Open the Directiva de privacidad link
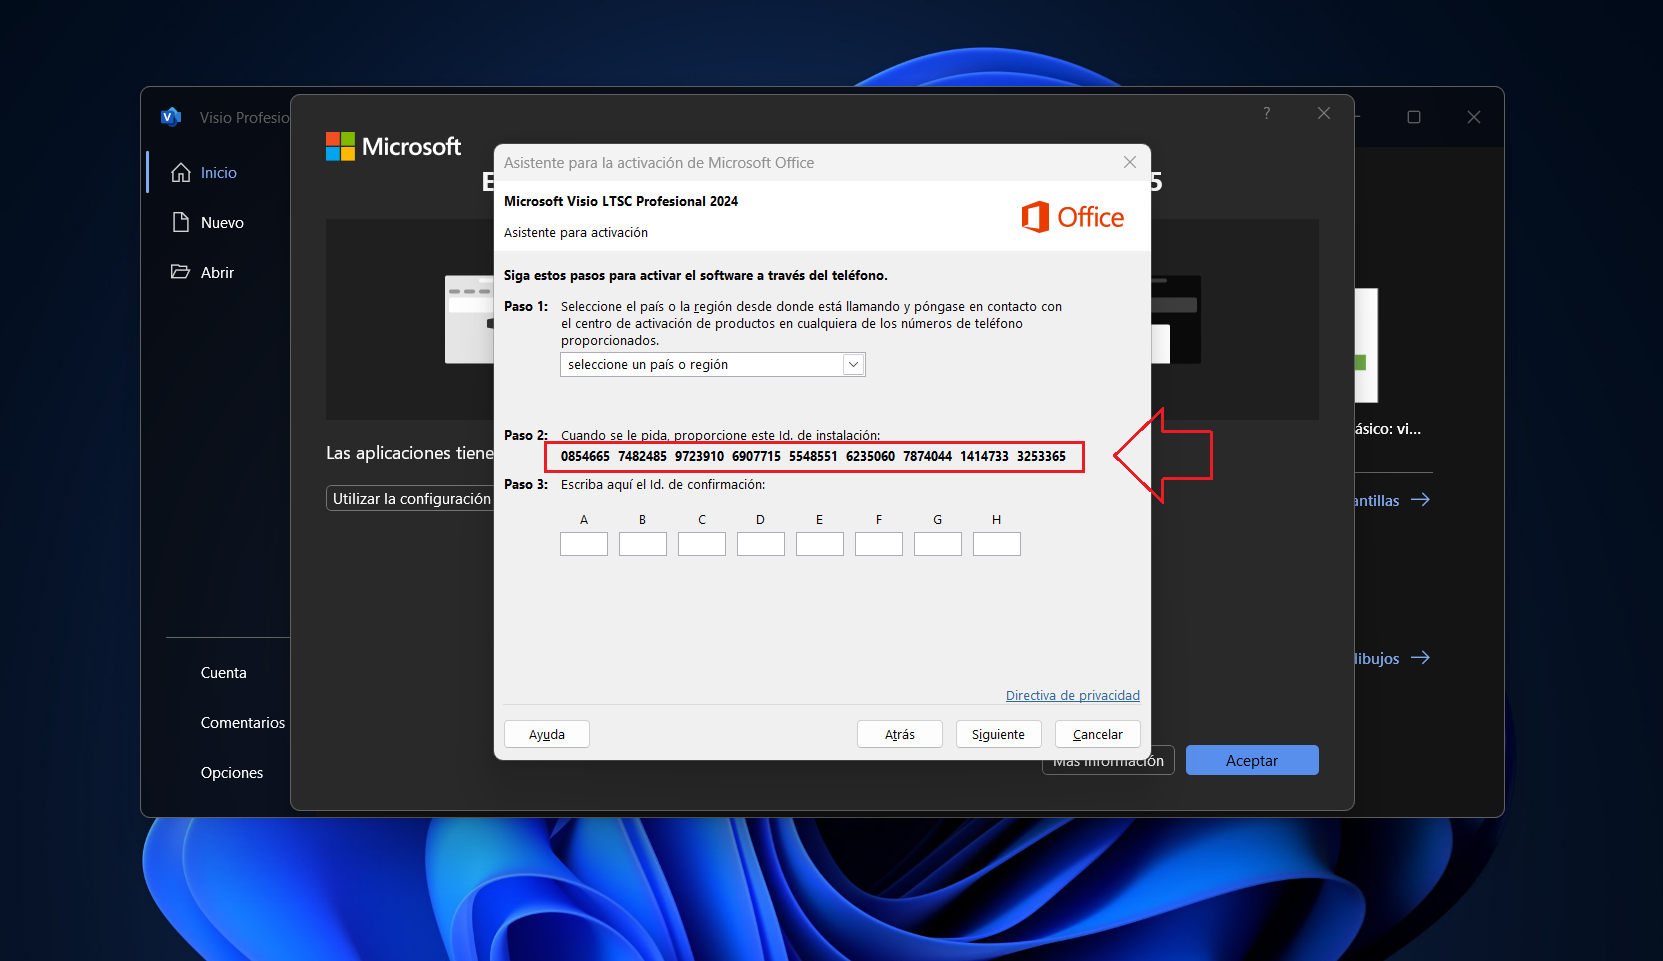Image resolution: width=1663 pixels, height=961 pixels. pyautogui.click(x=1073, y=696)
